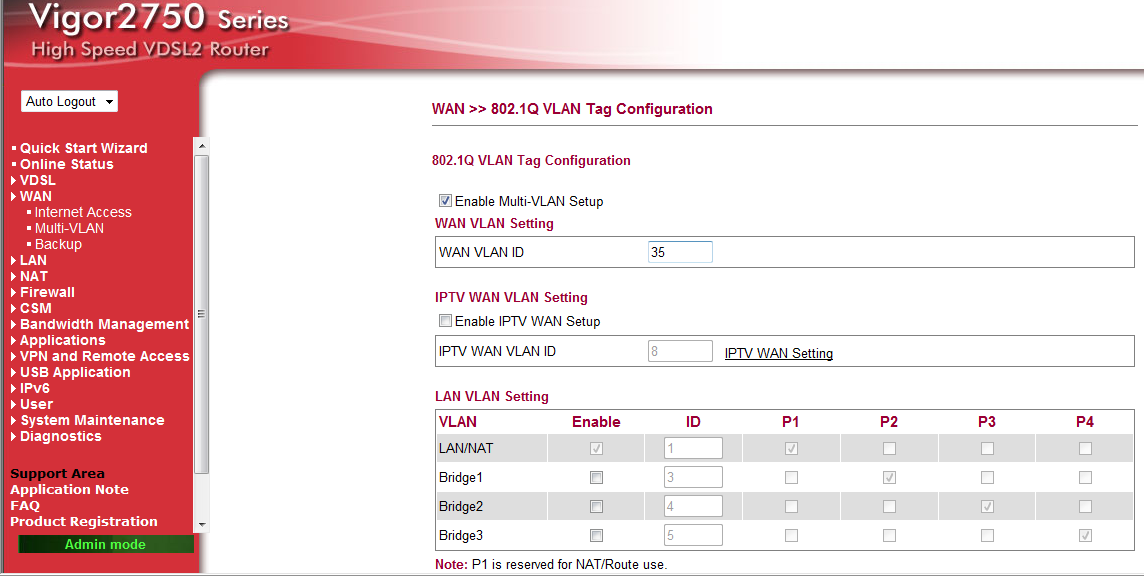Open the Application Note link
This screenshot has width=1144, height=577.
(69, 490)
